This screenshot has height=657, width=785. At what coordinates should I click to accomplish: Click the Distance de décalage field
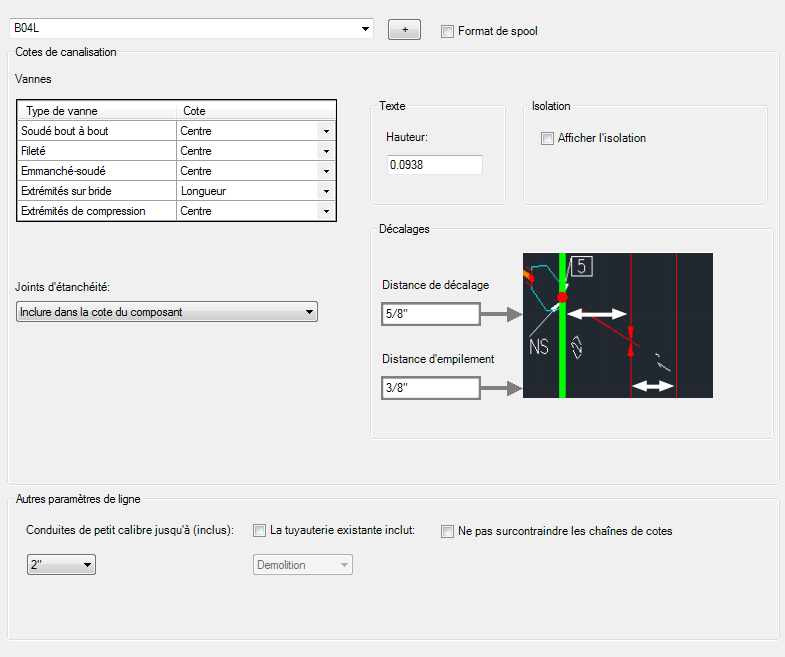tap(431, 314)
